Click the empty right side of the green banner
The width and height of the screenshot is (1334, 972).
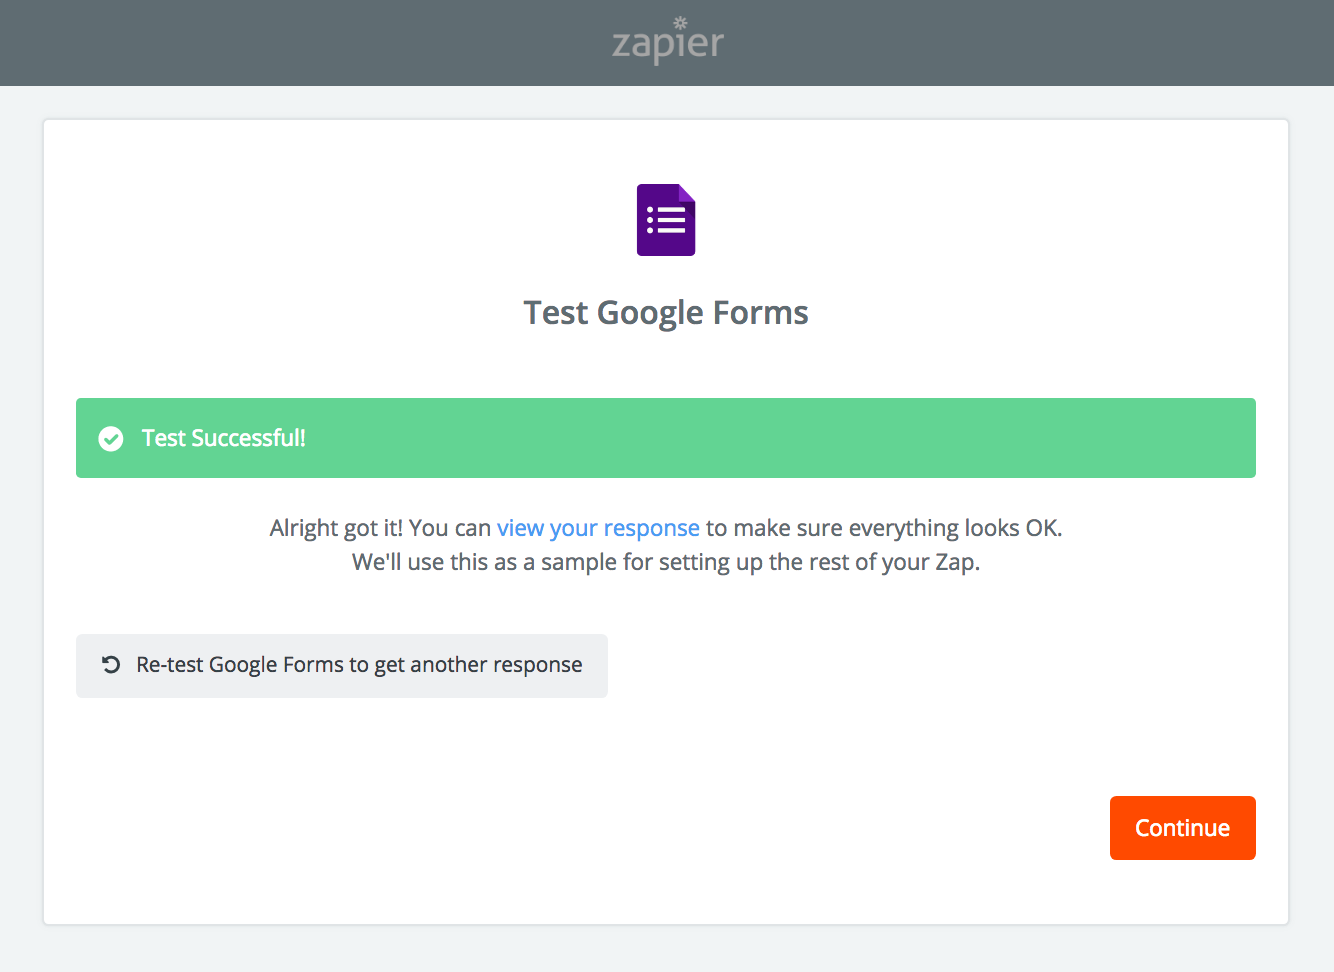pos(900,438)
